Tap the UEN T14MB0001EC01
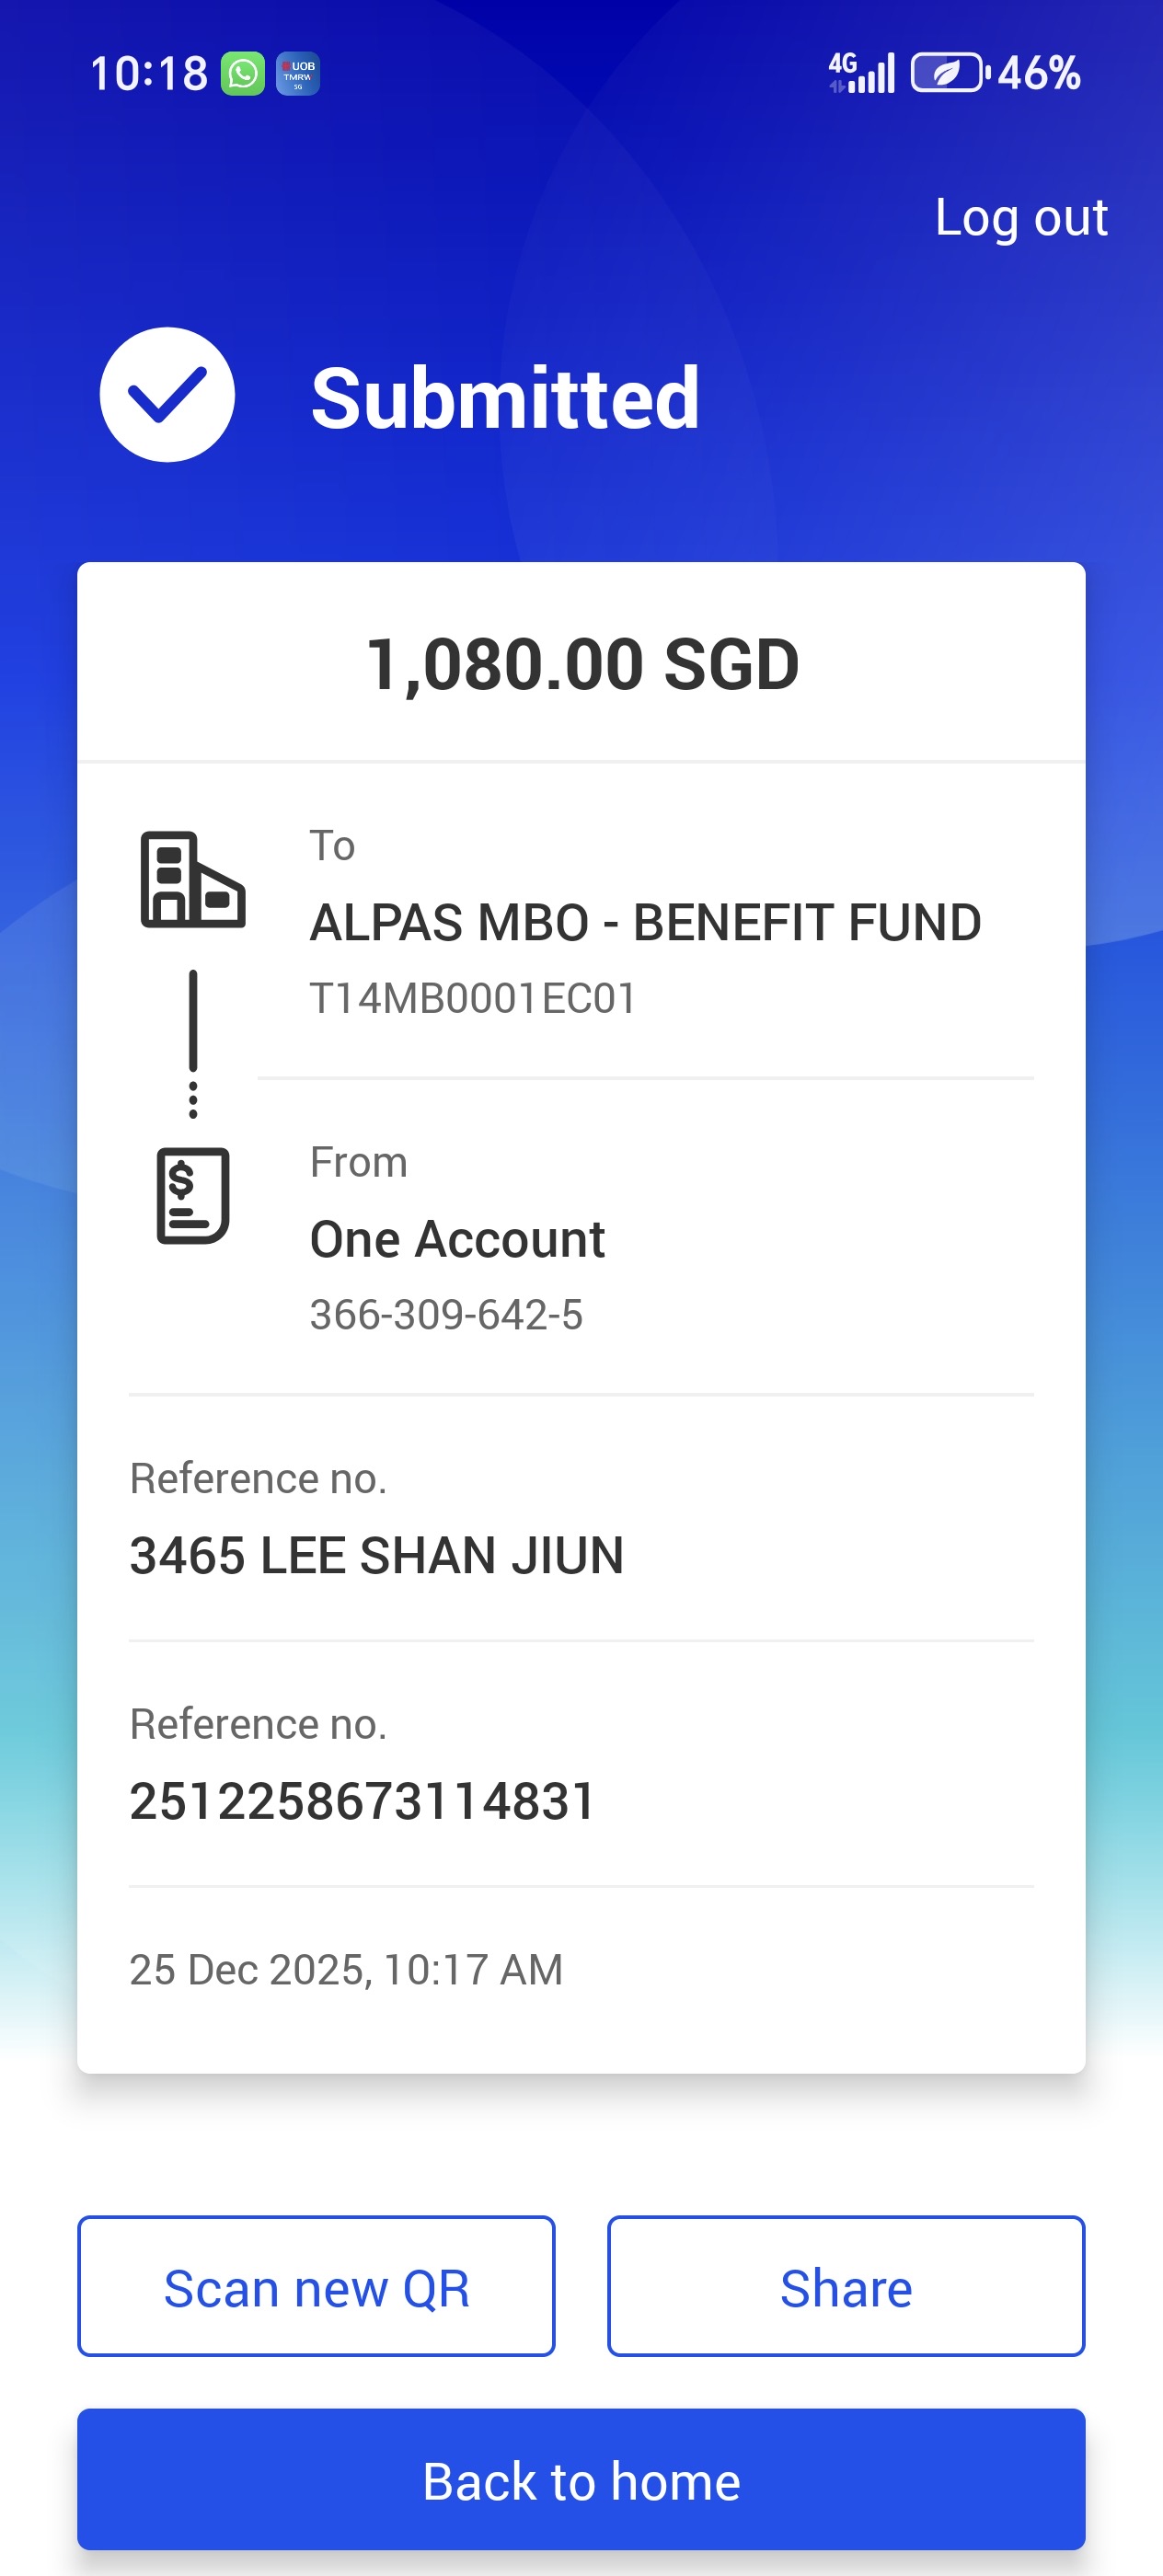 tap(473, 998)
